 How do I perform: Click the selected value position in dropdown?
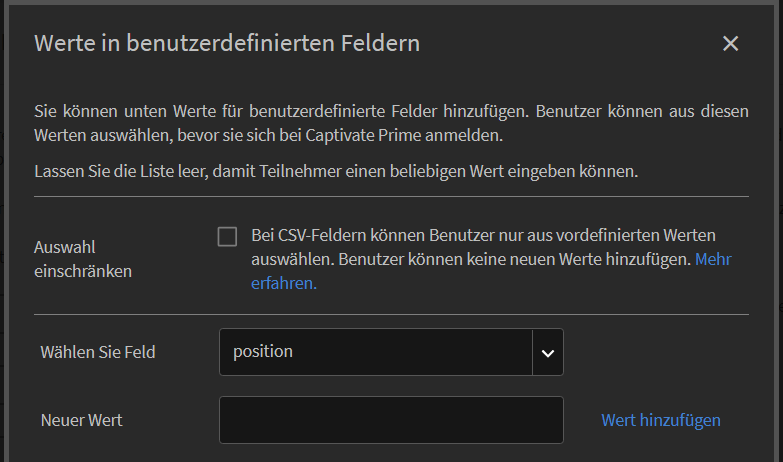(x=263, y=352)
